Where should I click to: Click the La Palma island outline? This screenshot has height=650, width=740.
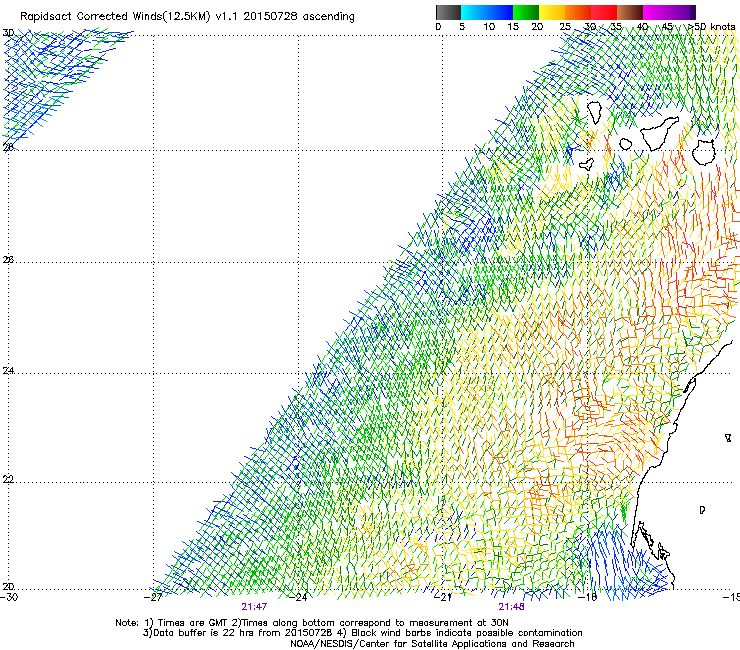(594, 112)
